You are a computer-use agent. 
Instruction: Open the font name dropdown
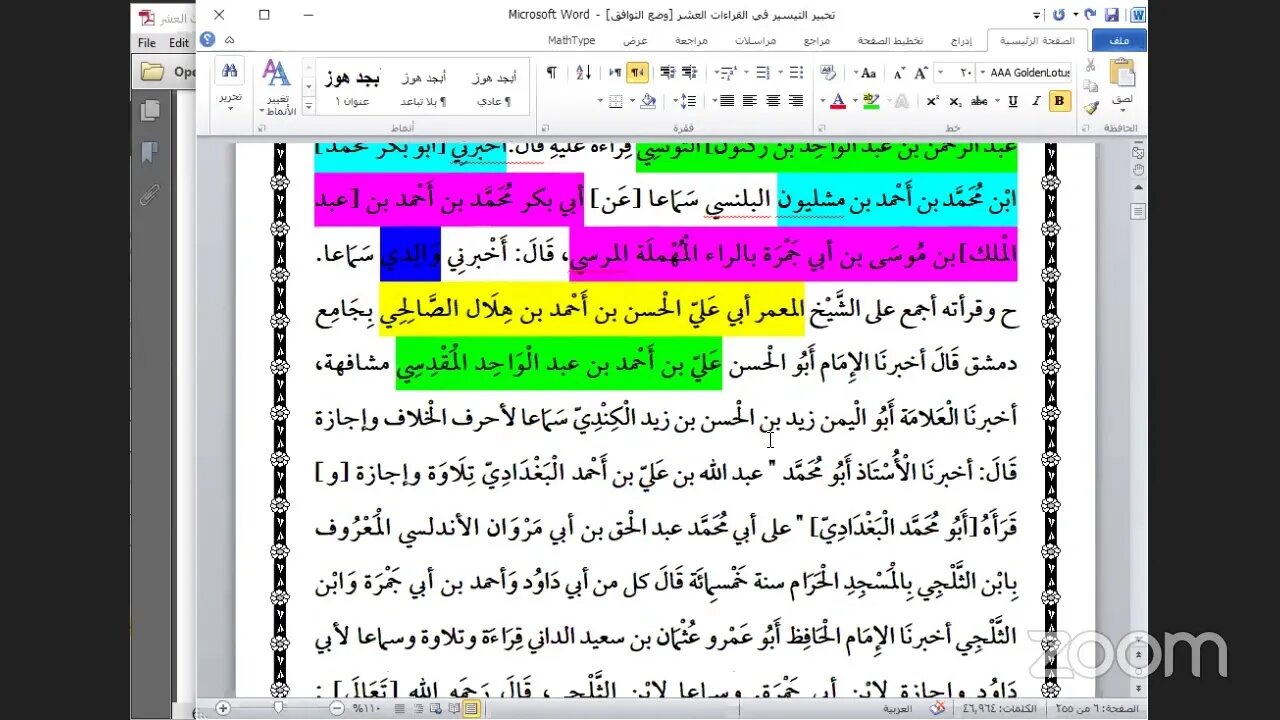pyautogui.click(x=981, y=73)
